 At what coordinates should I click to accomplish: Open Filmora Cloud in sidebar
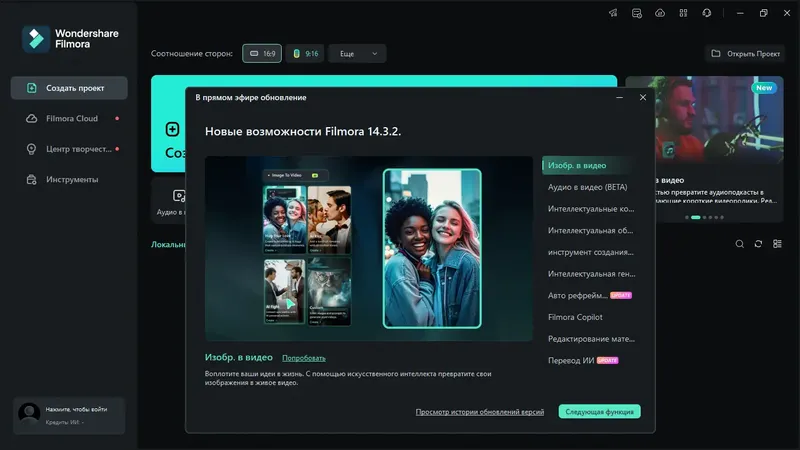(x=69, y=118)
